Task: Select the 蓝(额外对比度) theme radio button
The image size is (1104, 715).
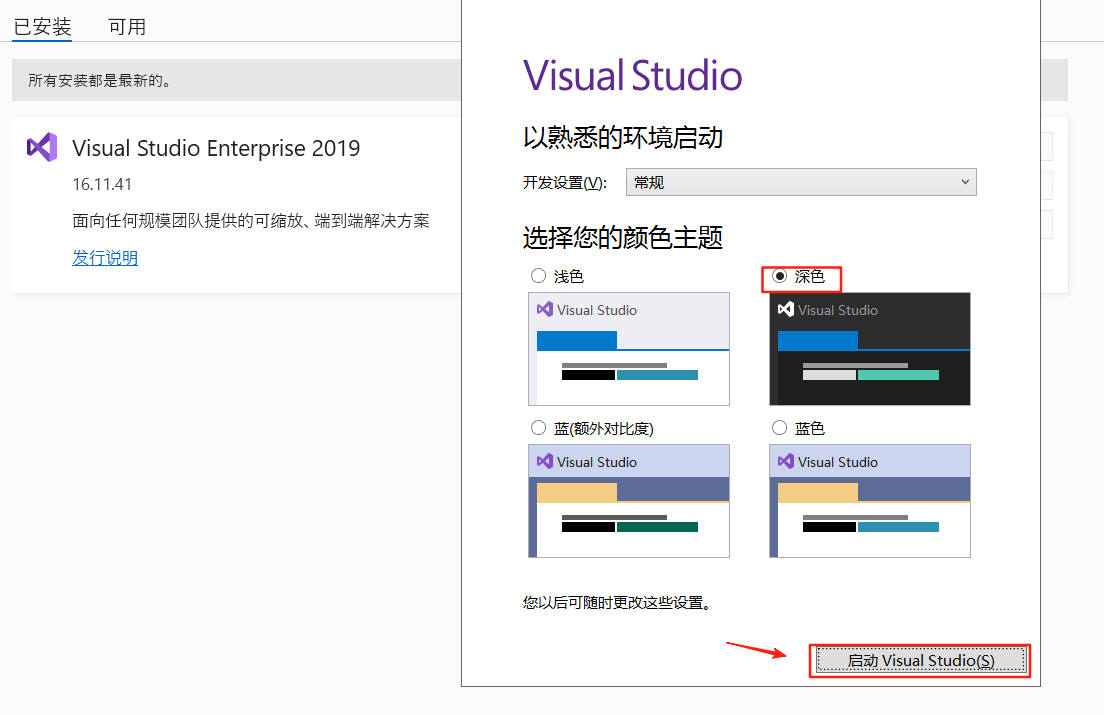Action: (x=539, y=428)
